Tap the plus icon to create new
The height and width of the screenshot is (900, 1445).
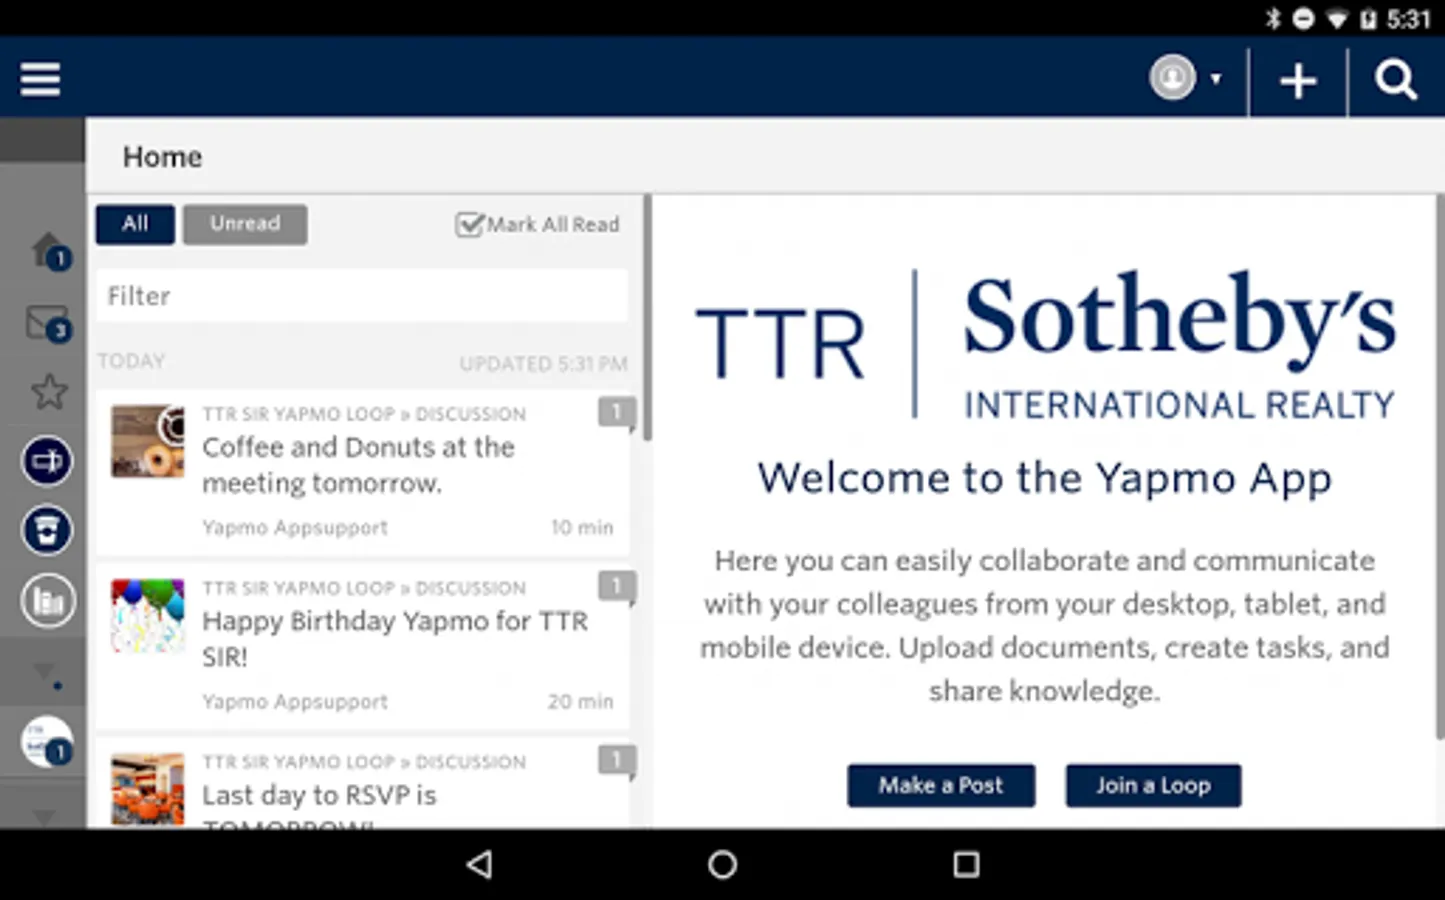1298,80
